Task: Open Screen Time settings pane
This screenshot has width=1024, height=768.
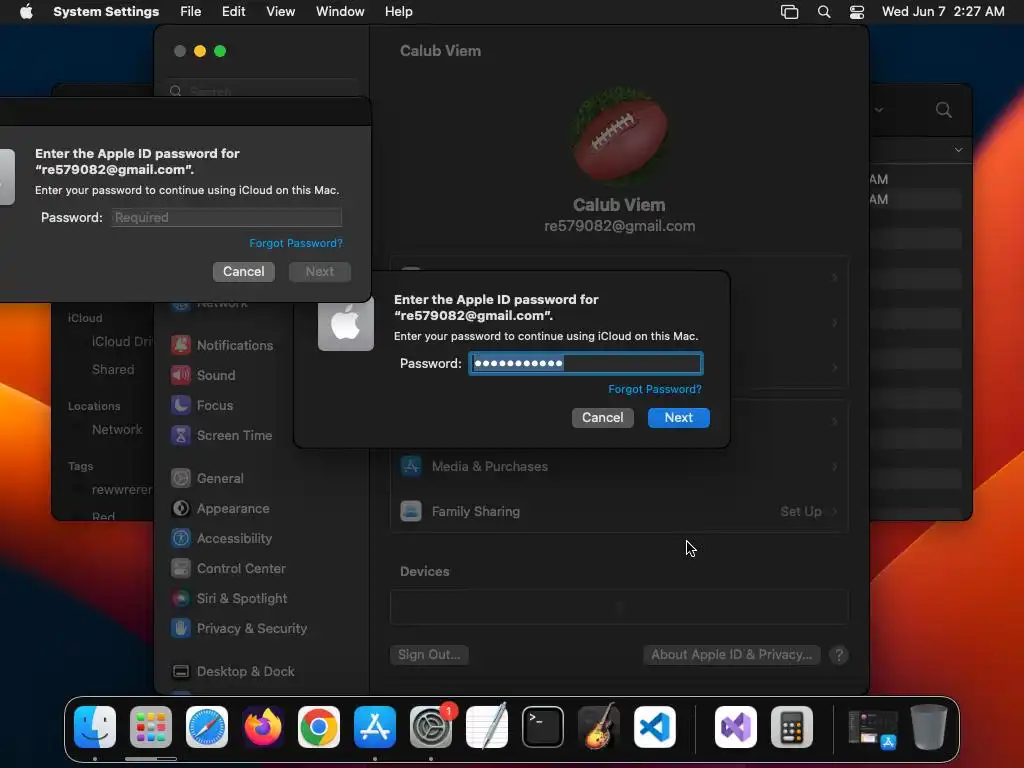Action: (221, 435)
